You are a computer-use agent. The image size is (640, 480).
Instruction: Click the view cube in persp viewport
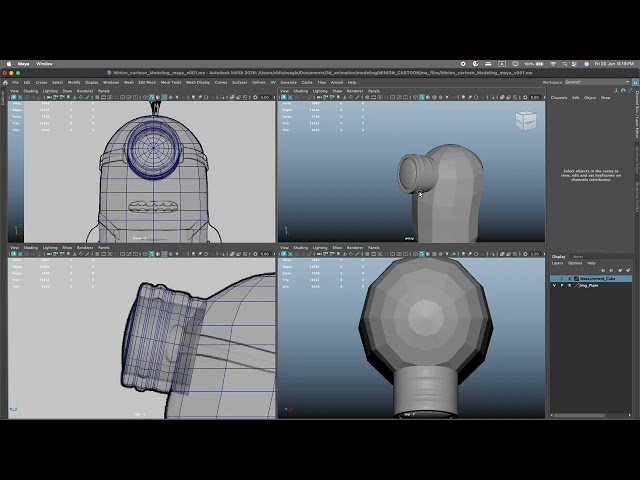click(x=526, y=121)
